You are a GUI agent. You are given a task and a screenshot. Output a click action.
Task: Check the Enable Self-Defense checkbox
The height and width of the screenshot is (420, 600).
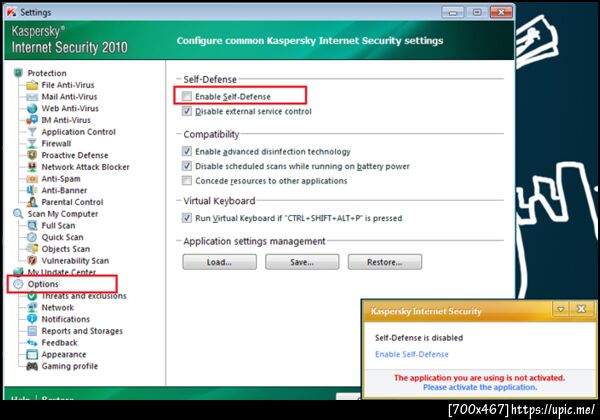point(187,96)
